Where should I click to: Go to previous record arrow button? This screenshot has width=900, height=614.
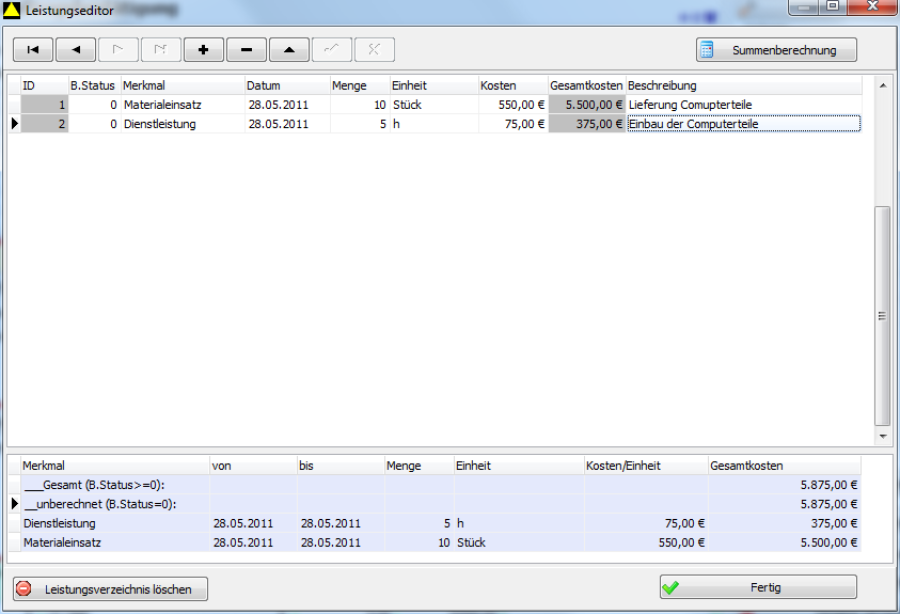[76, 50]
